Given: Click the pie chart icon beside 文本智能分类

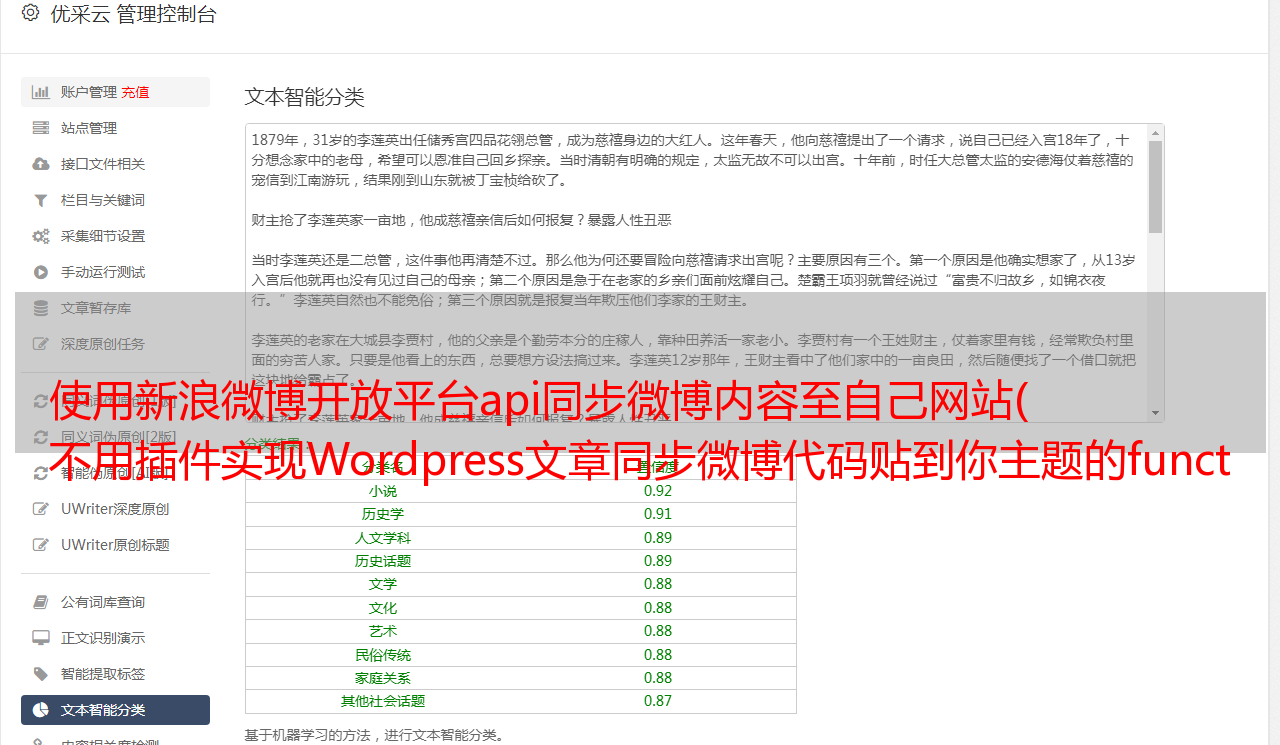Looking at the screenshot, I should coord(41,710).
